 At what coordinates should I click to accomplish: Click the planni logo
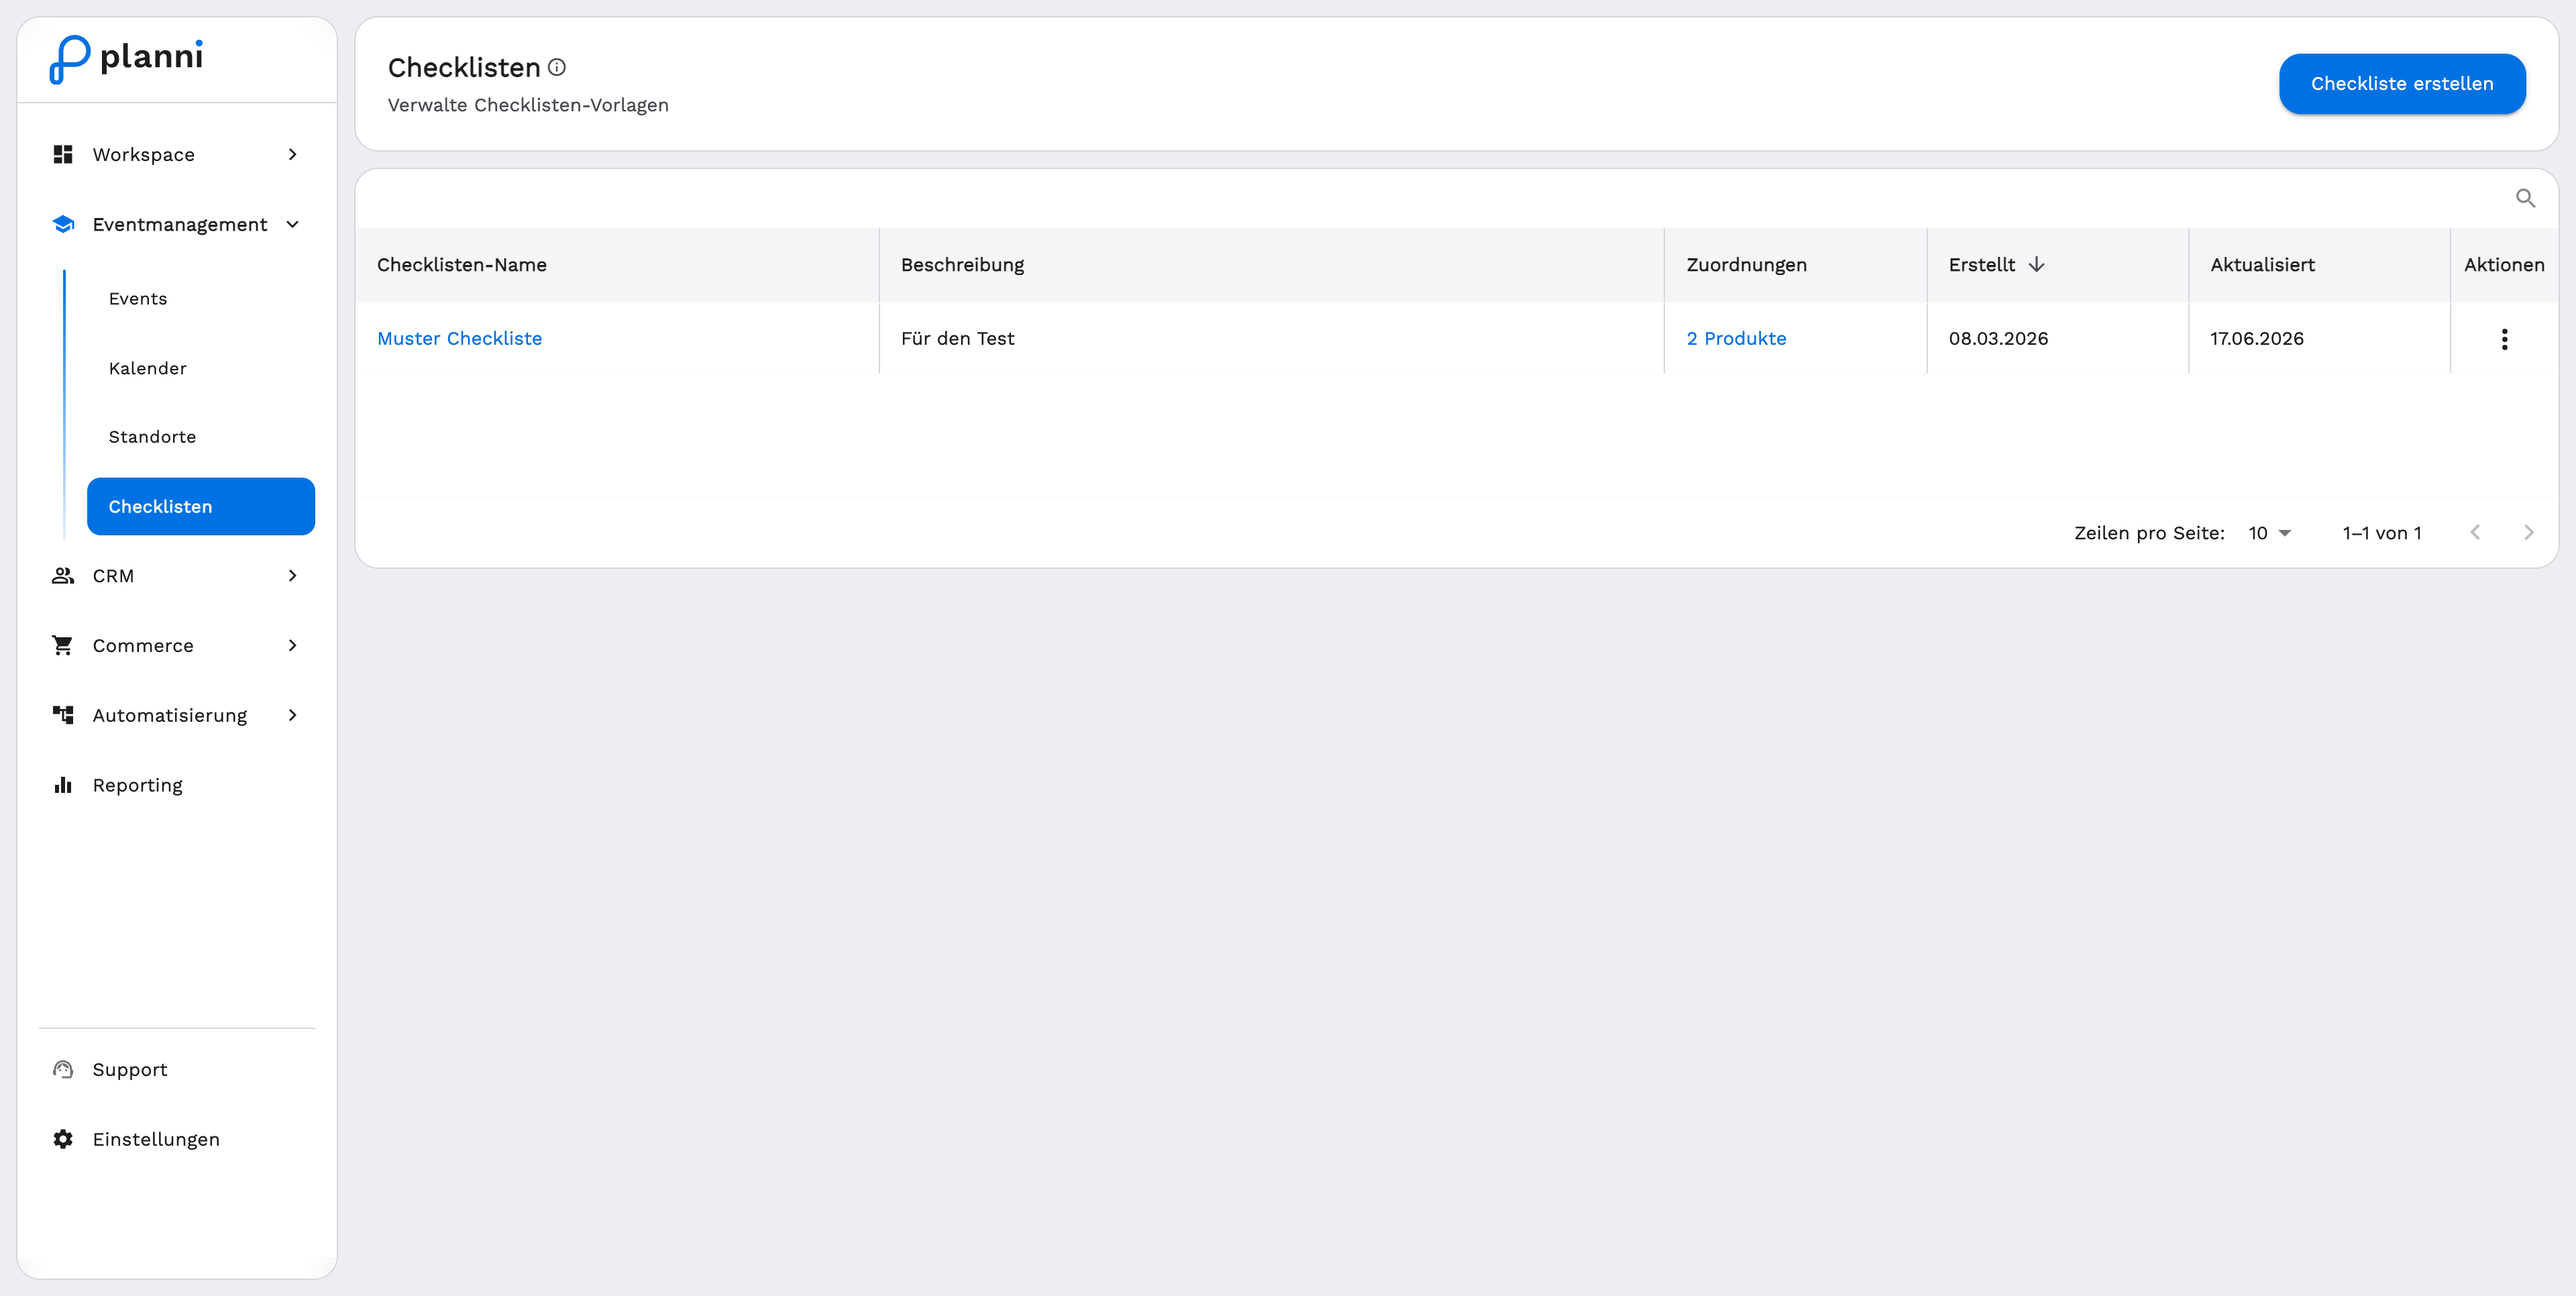point(126,59)
